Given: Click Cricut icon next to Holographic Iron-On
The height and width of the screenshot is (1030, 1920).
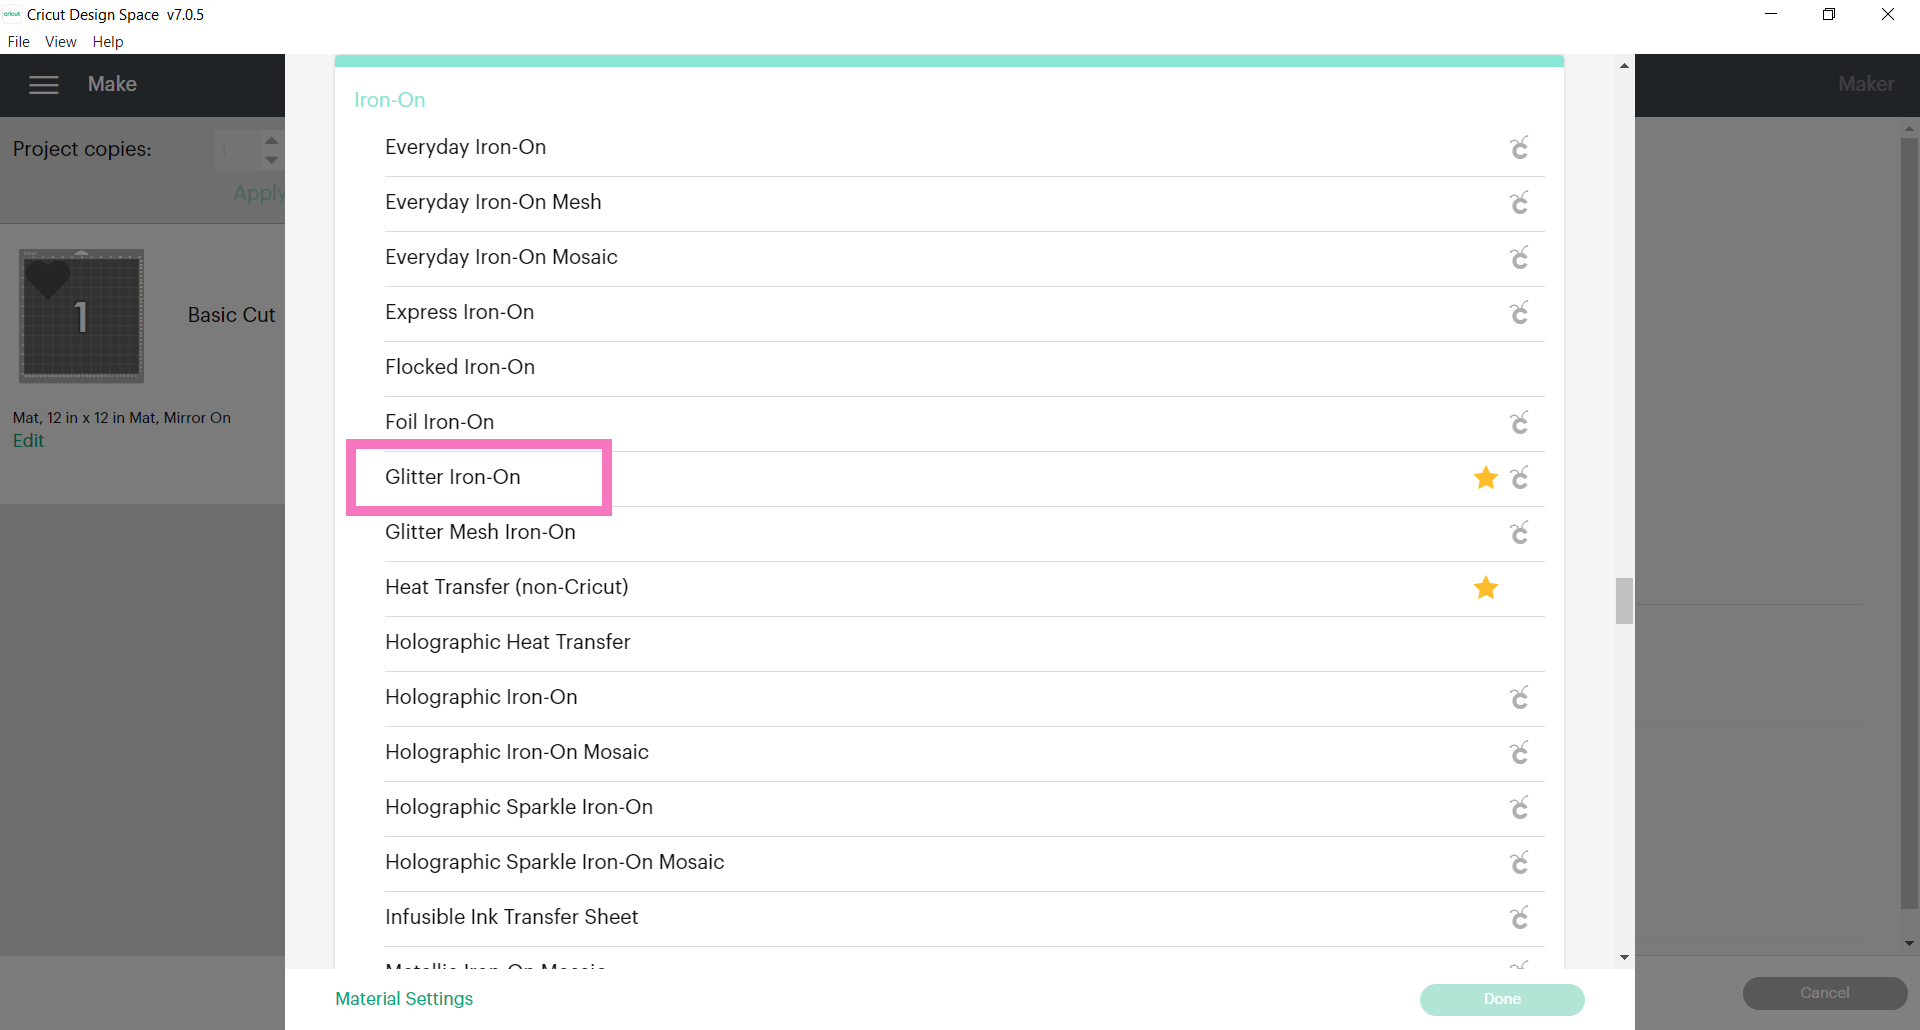Looking at the screenshot, I should point(1519,698).
